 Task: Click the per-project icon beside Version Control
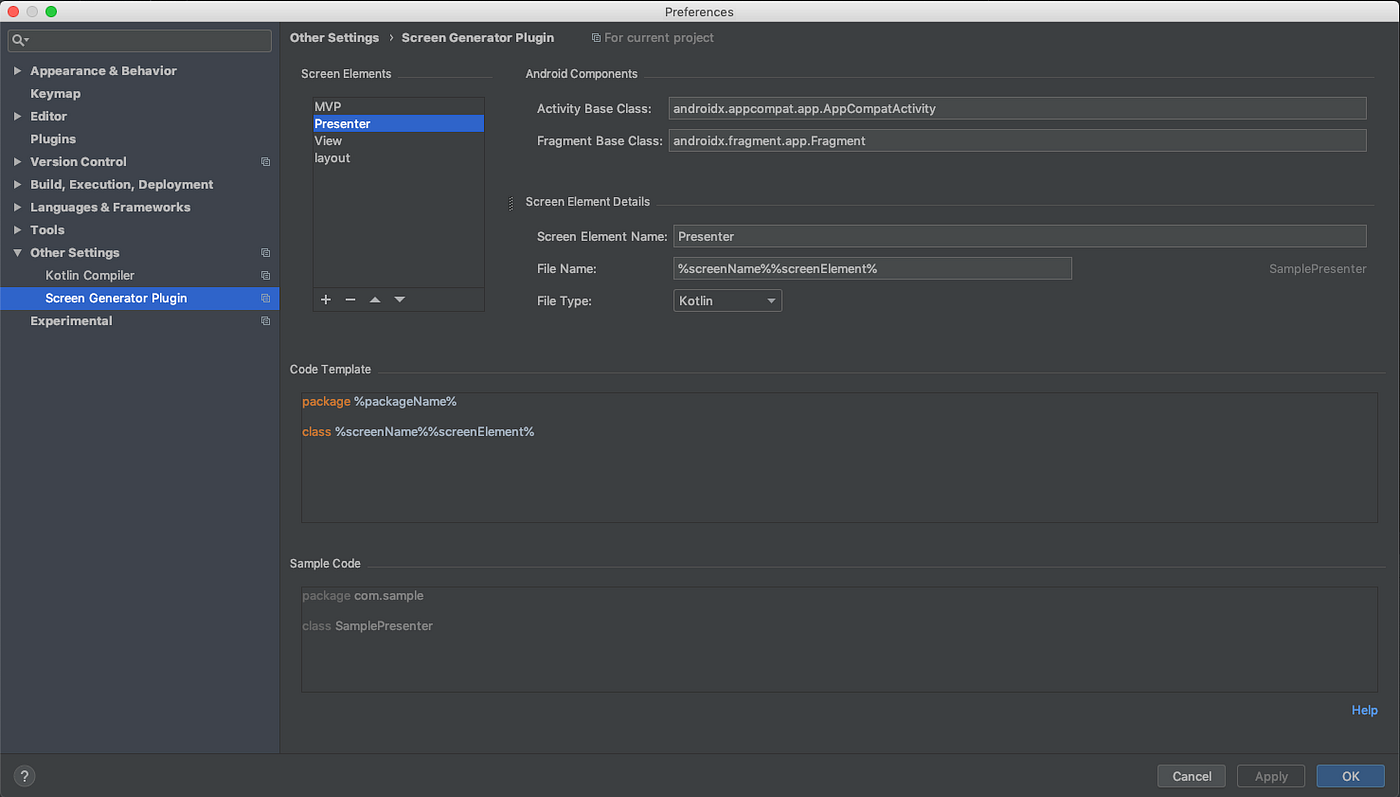(265, 161)
